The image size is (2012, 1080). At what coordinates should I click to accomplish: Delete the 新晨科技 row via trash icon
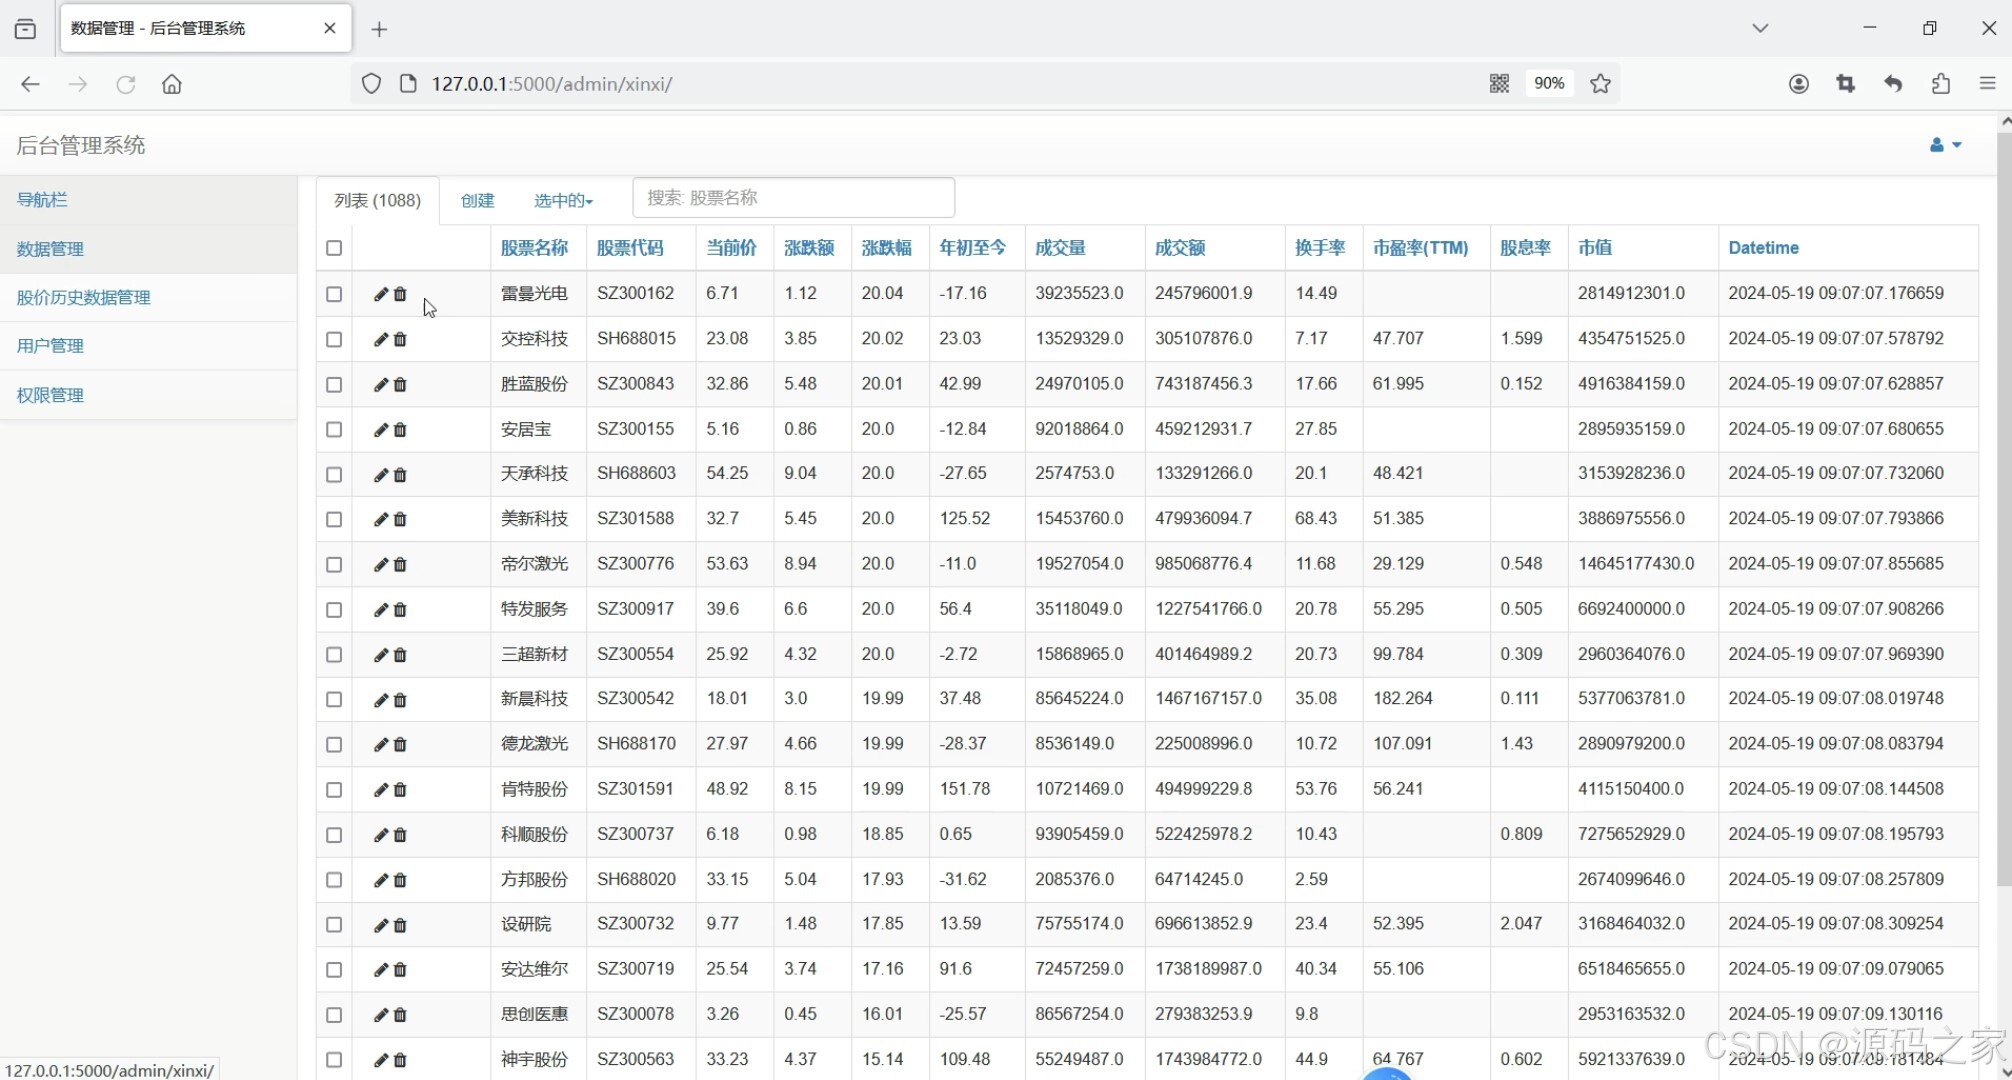(x=400, y=700)
